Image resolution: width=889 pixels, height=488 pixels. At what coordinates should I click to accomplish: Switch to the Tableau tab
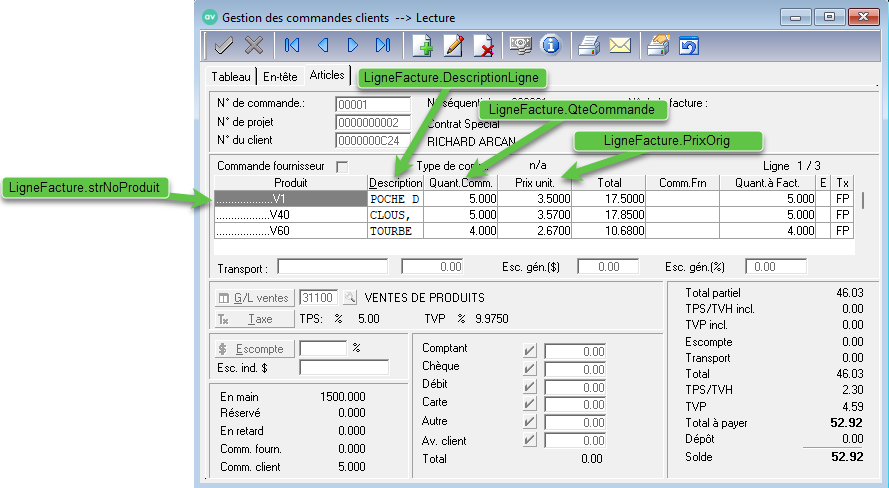231,77
